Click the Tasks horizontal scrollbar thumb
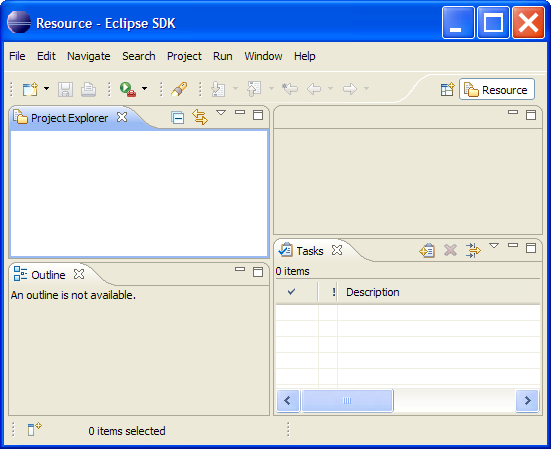This screenshot has height=449, width=551. point(347,401)
